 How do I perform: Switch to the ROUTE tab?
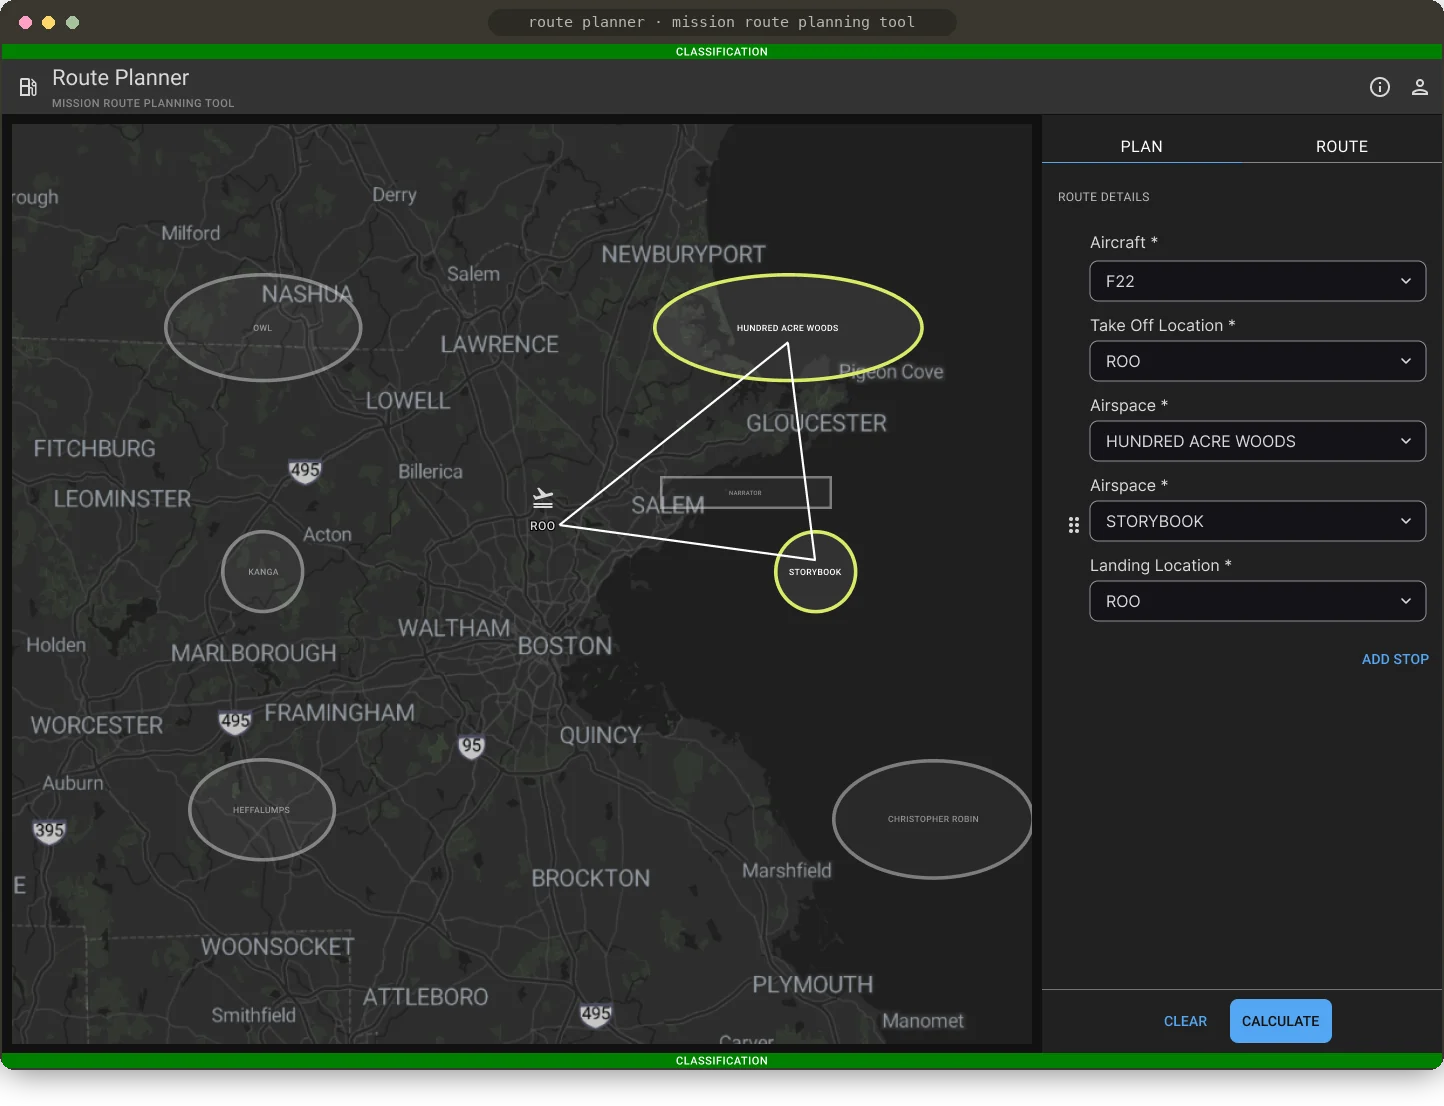pyautogui.click(x=1342, y=146)
